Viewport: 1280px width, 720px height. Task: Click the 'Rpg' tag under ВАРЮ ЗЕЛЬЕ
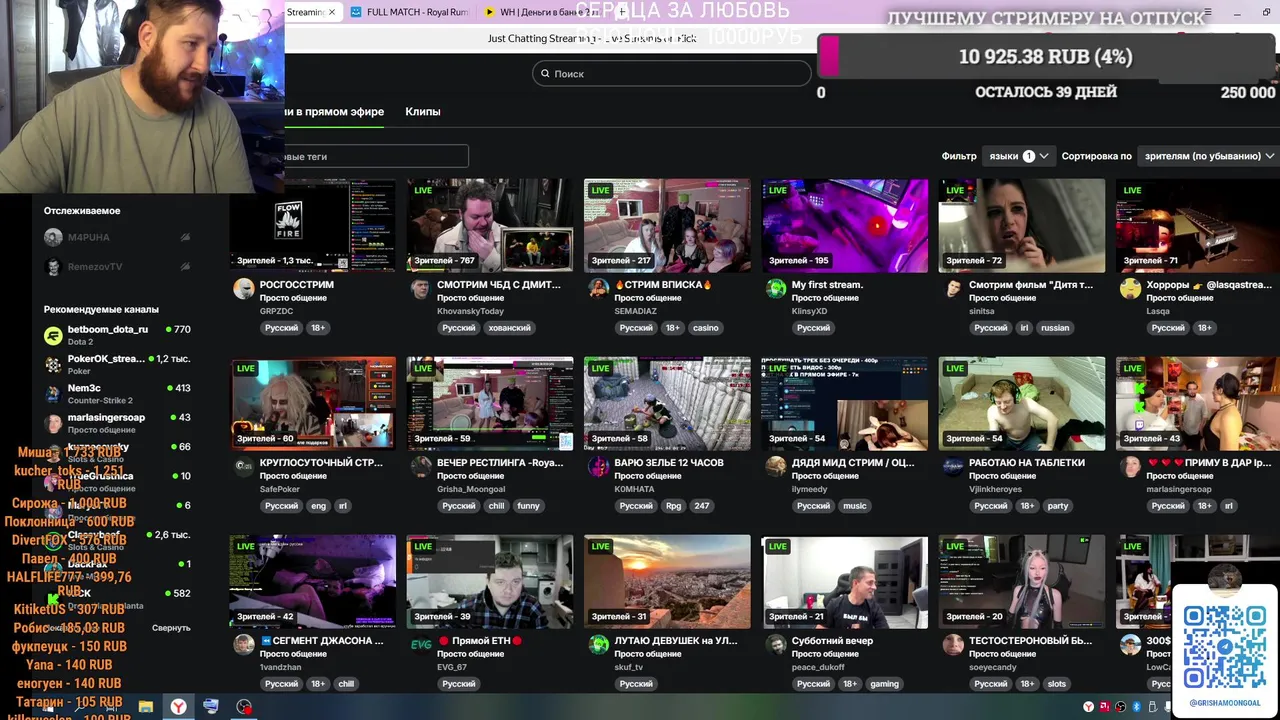coord(673,506)
